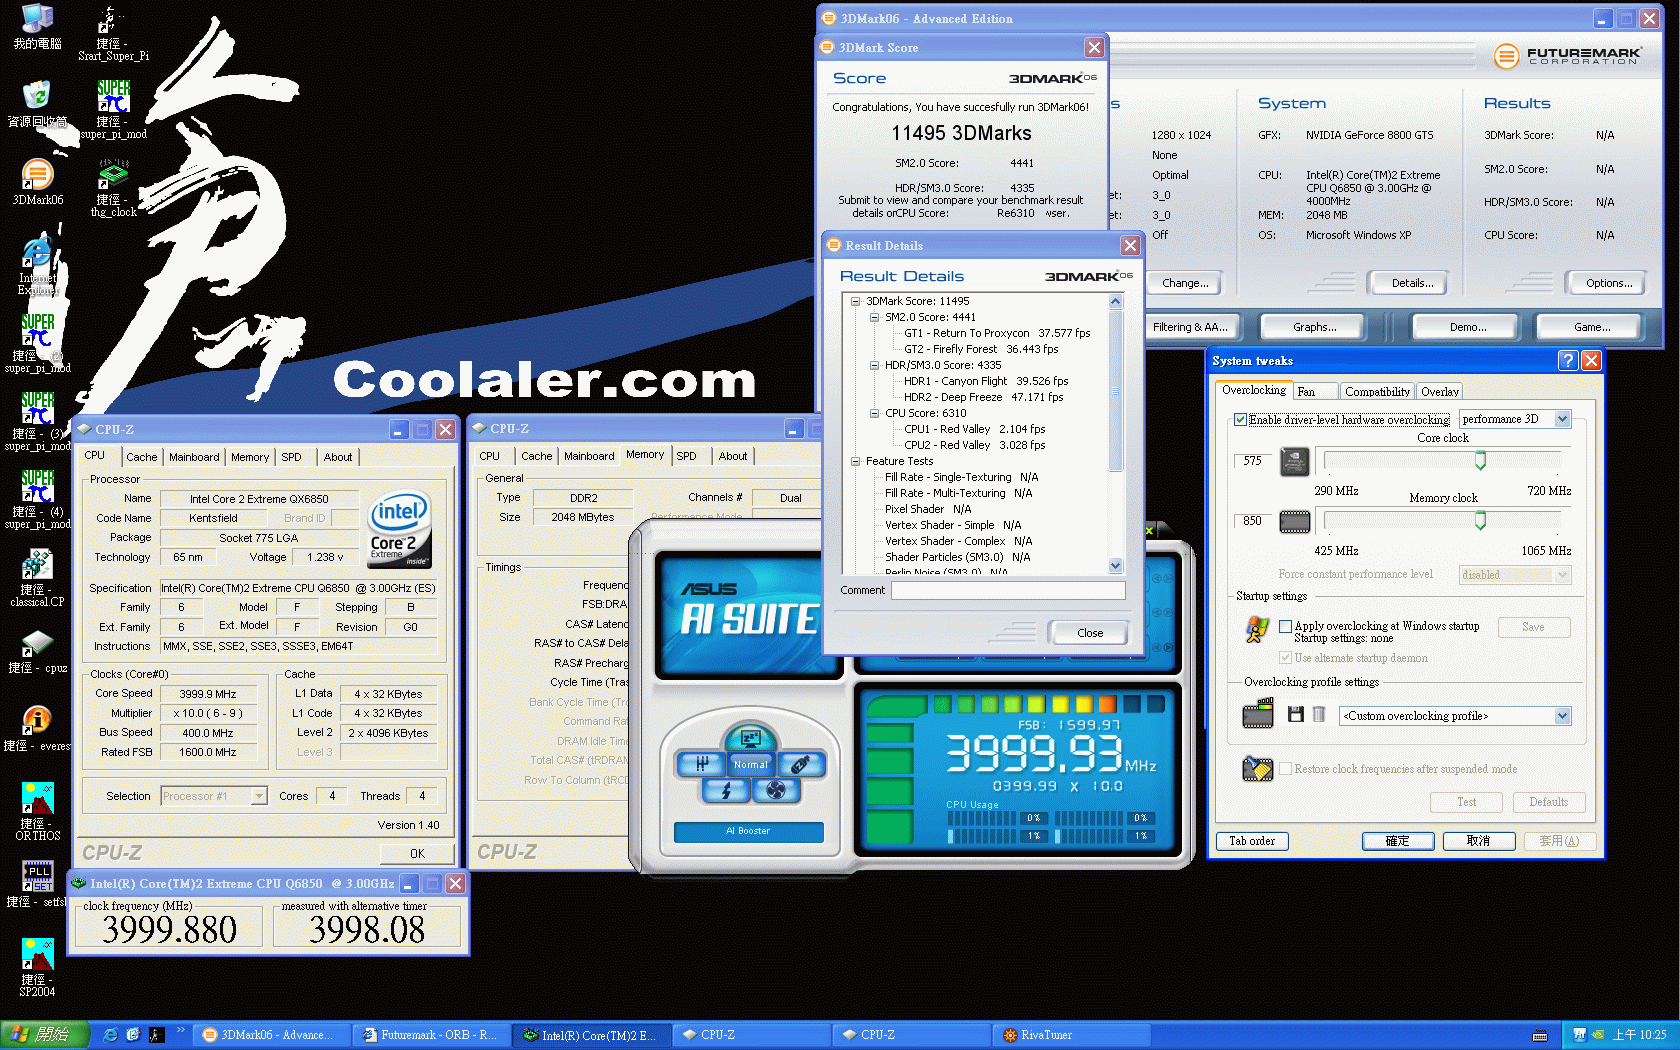Click the AI Suite lightning bolt icon
Image resolution: width=1680 pixels, height=1050 pixels.
(x=727, y=790)
